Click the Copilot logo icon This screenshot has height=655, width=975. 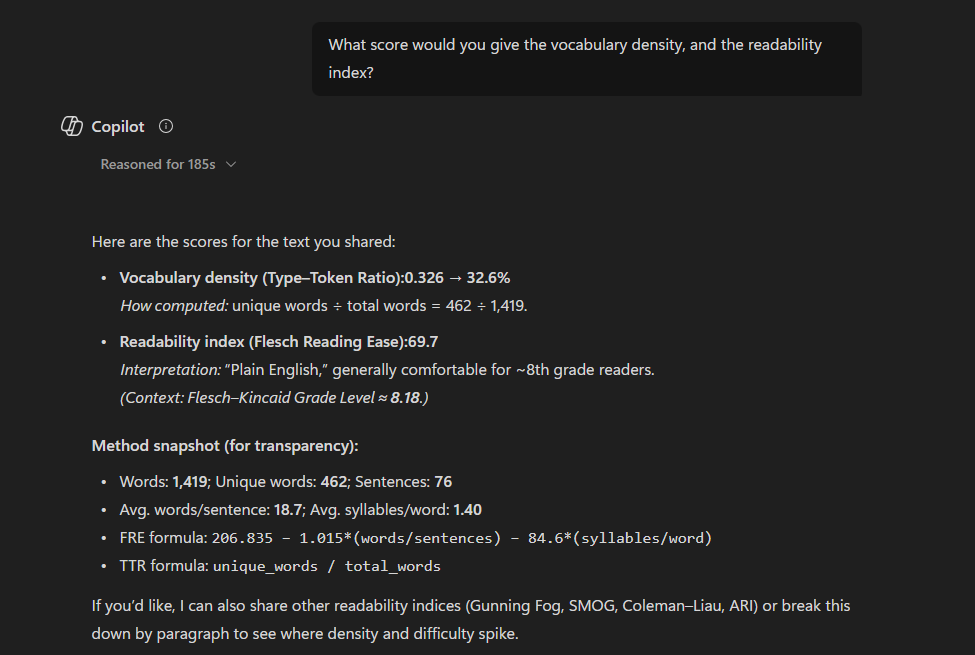pyautogui.click(x=72, y=127)
